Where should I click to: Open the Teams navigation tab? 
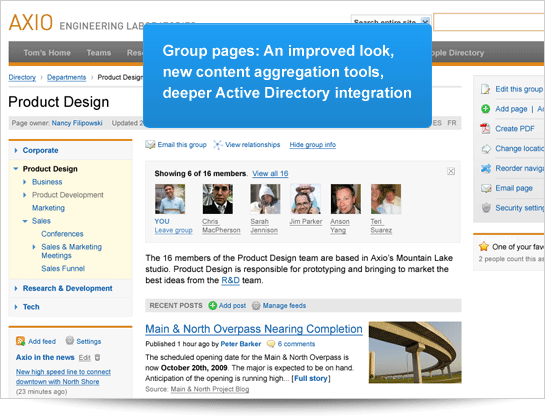(x=99, y=53)
